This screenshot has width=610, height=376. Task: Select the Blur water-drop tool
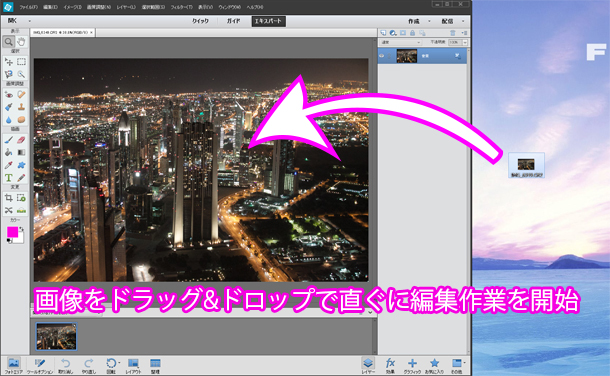point(8,119)
